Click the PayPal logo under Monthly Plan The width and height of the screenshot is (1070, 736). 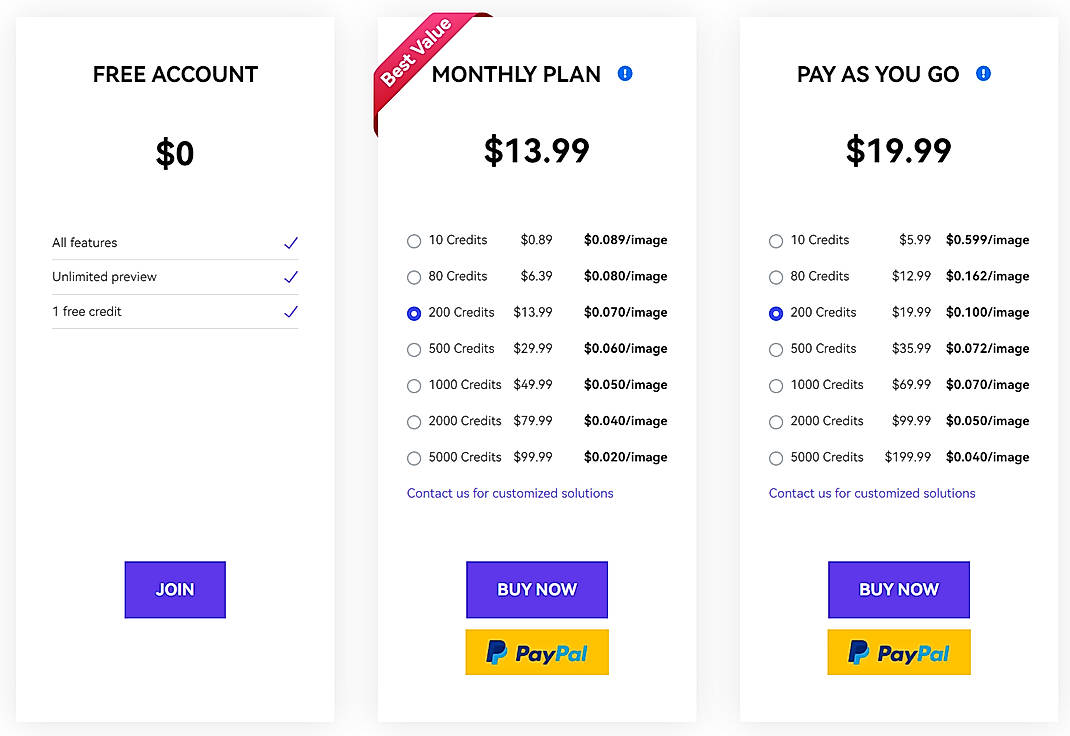pyautogui.click(x=537, y=652)
